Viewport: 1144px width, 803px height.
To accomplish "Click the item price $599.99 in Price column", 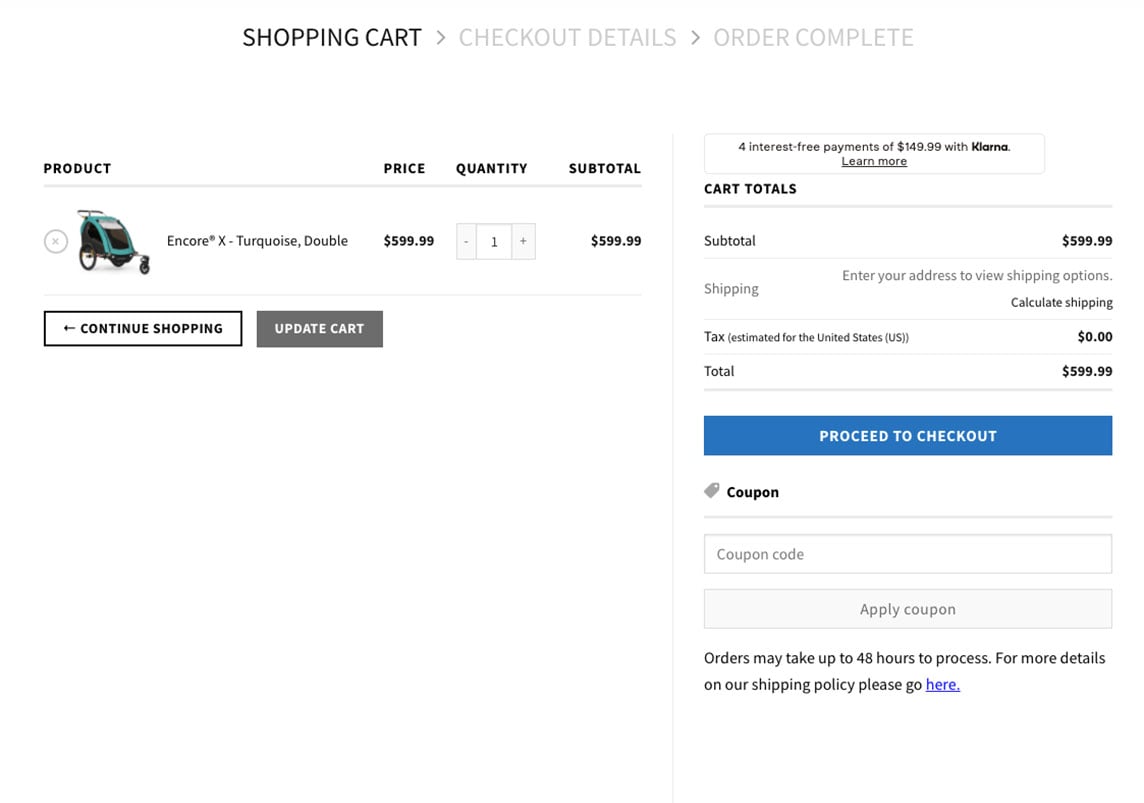I will point(409,241).
